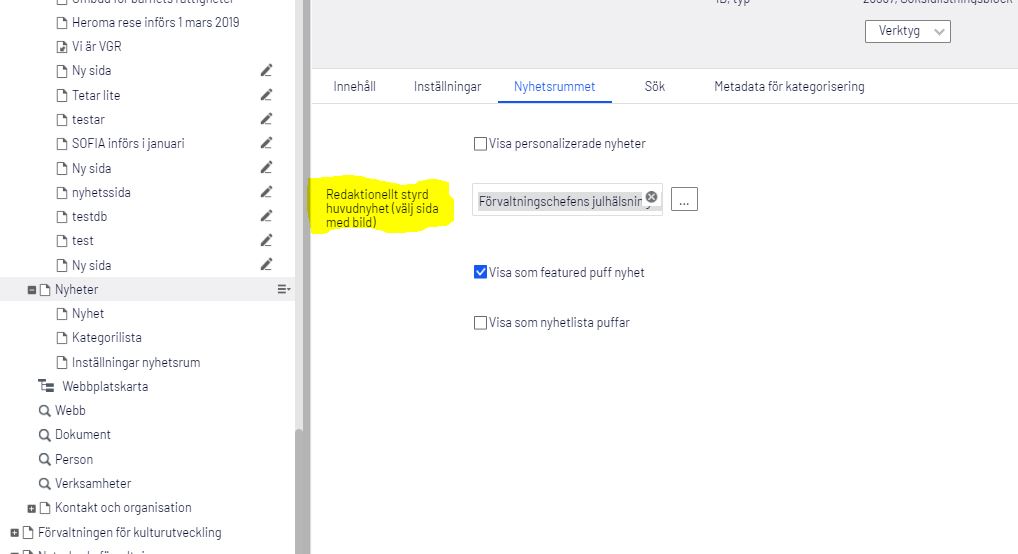Open Metadata för kategorisering tab

[x=789, y=86]
